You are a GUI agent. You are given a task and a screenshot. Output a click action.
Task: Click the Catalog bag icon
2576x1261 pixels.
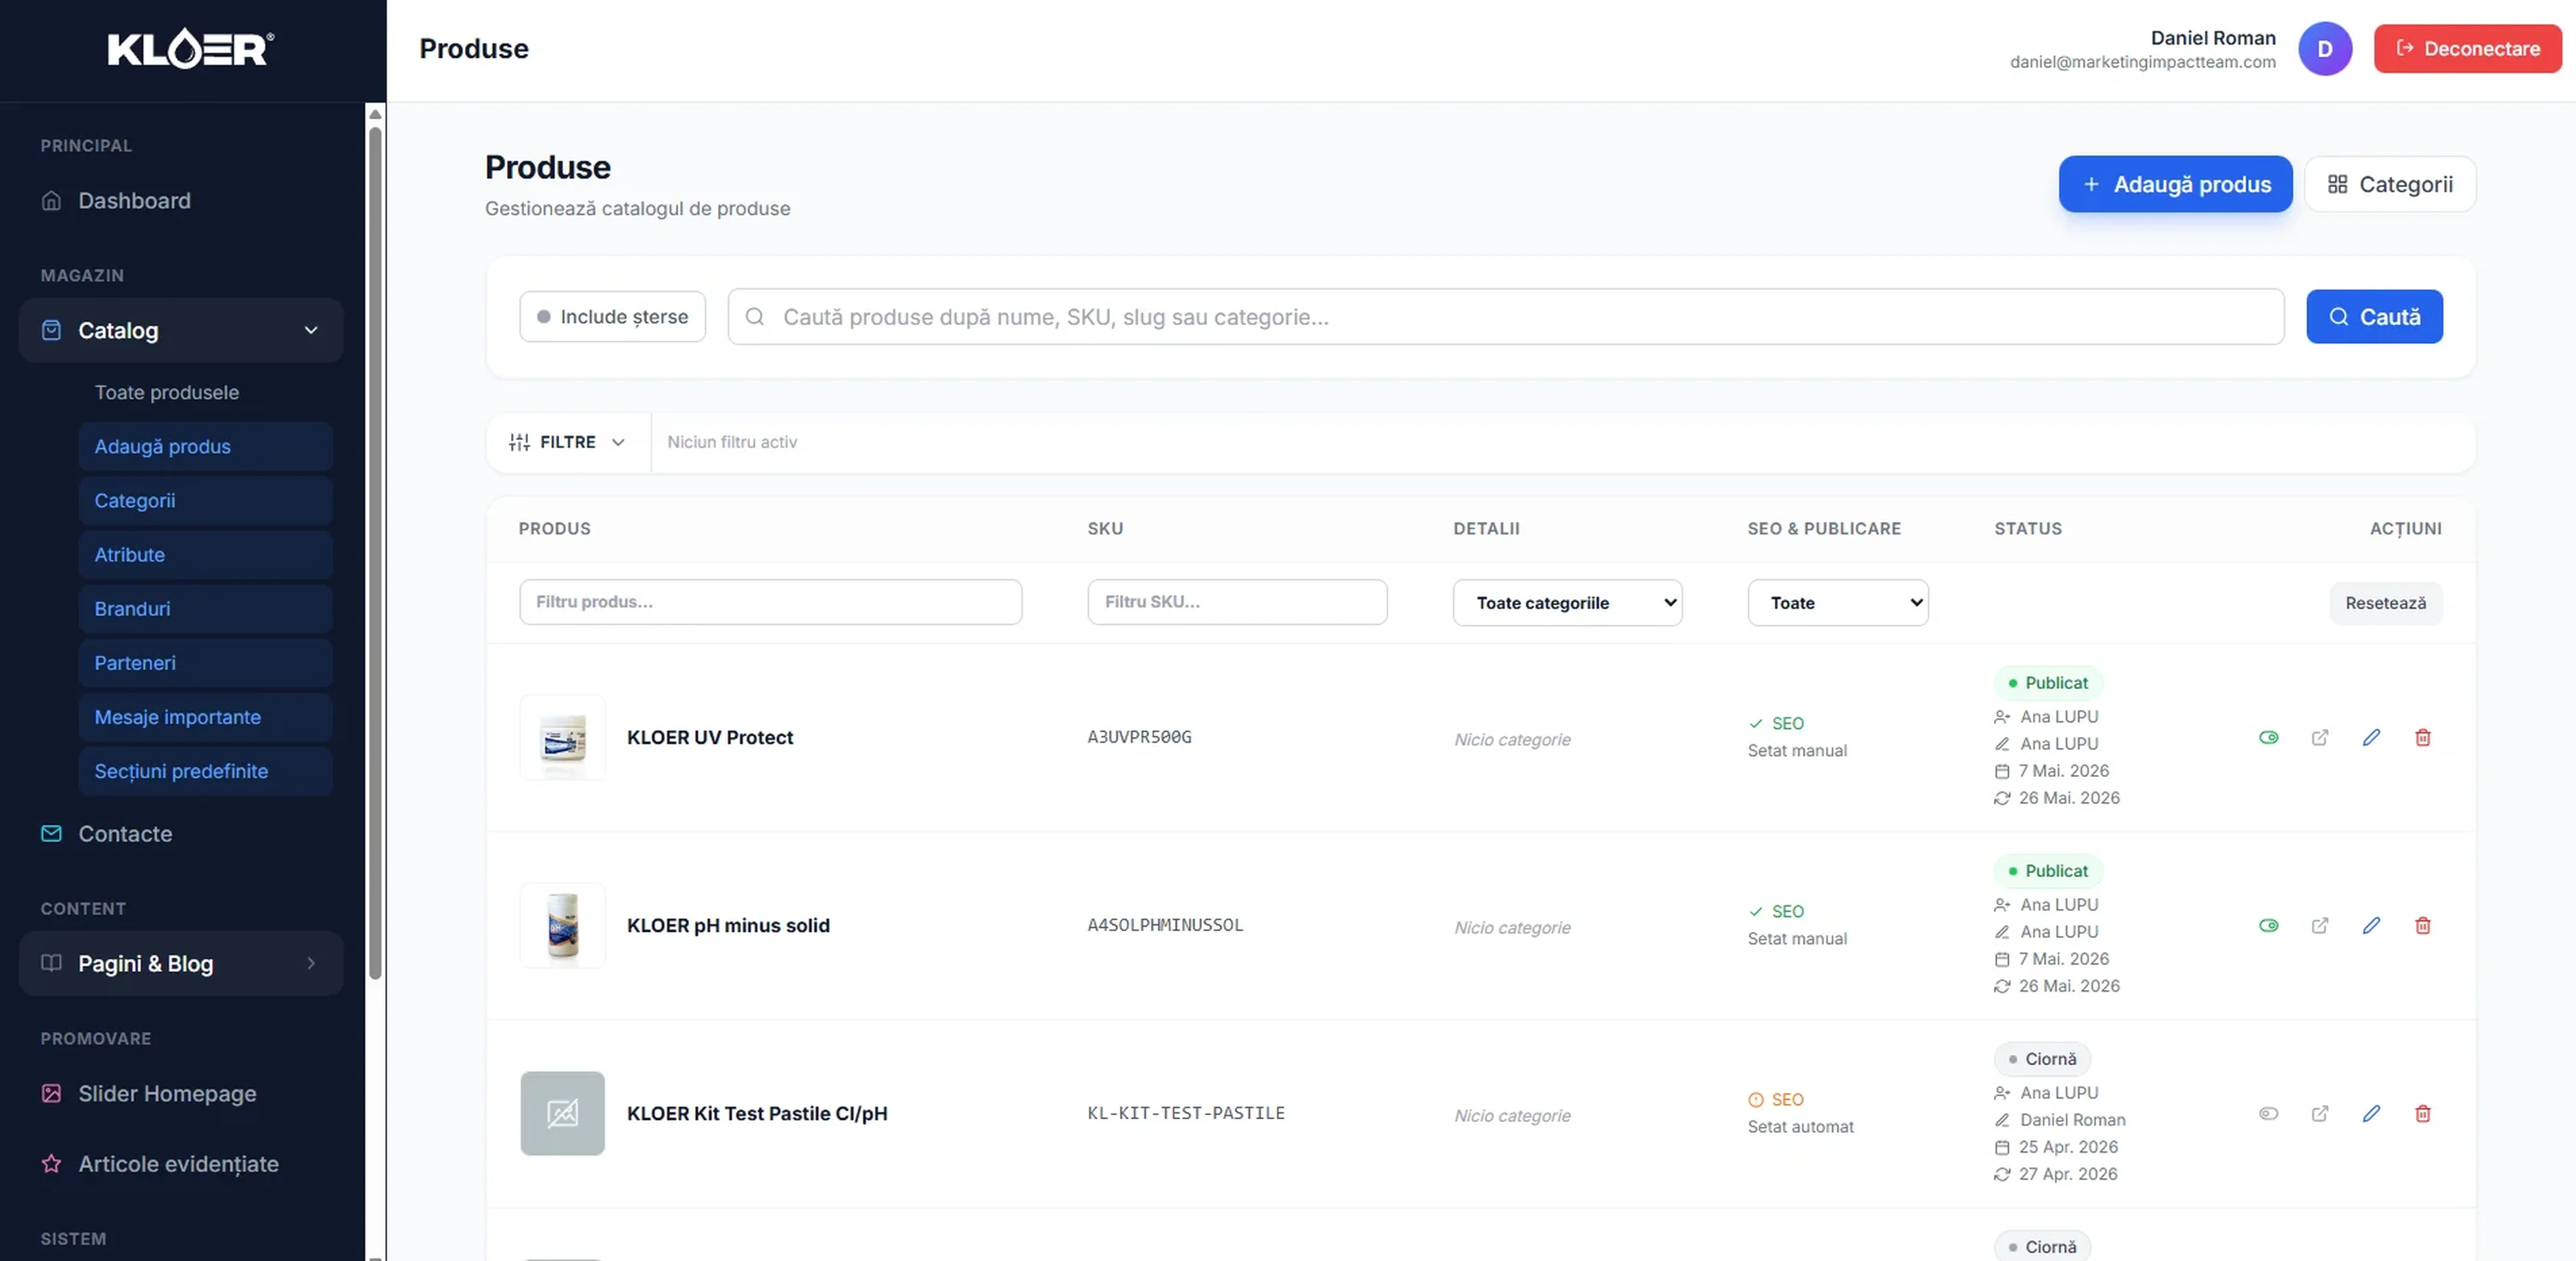[x=51, y=330]
